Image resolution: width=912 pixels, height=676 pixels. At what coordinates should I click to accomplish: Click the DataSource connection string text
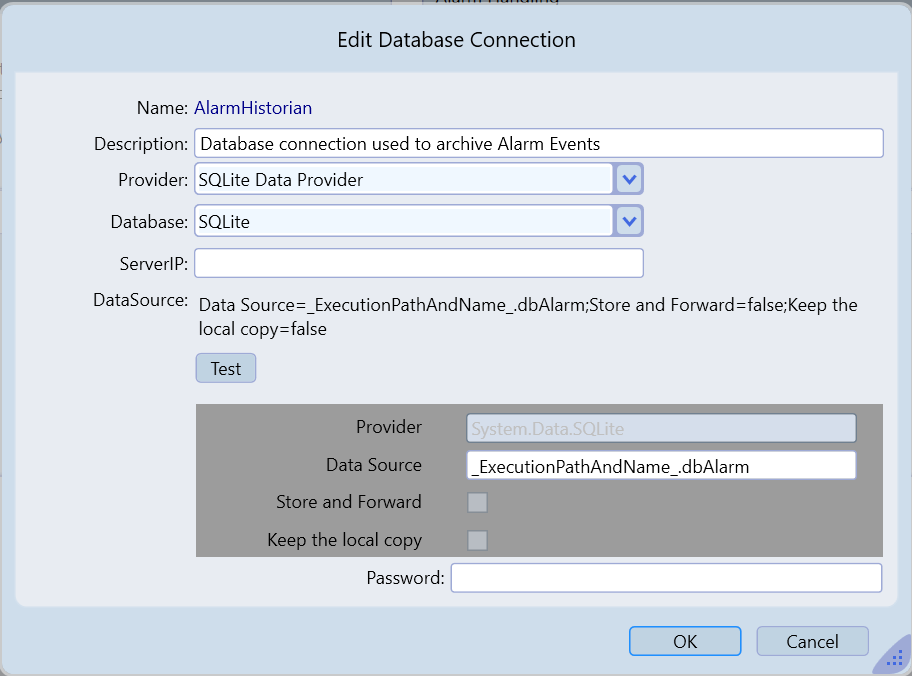527,316
